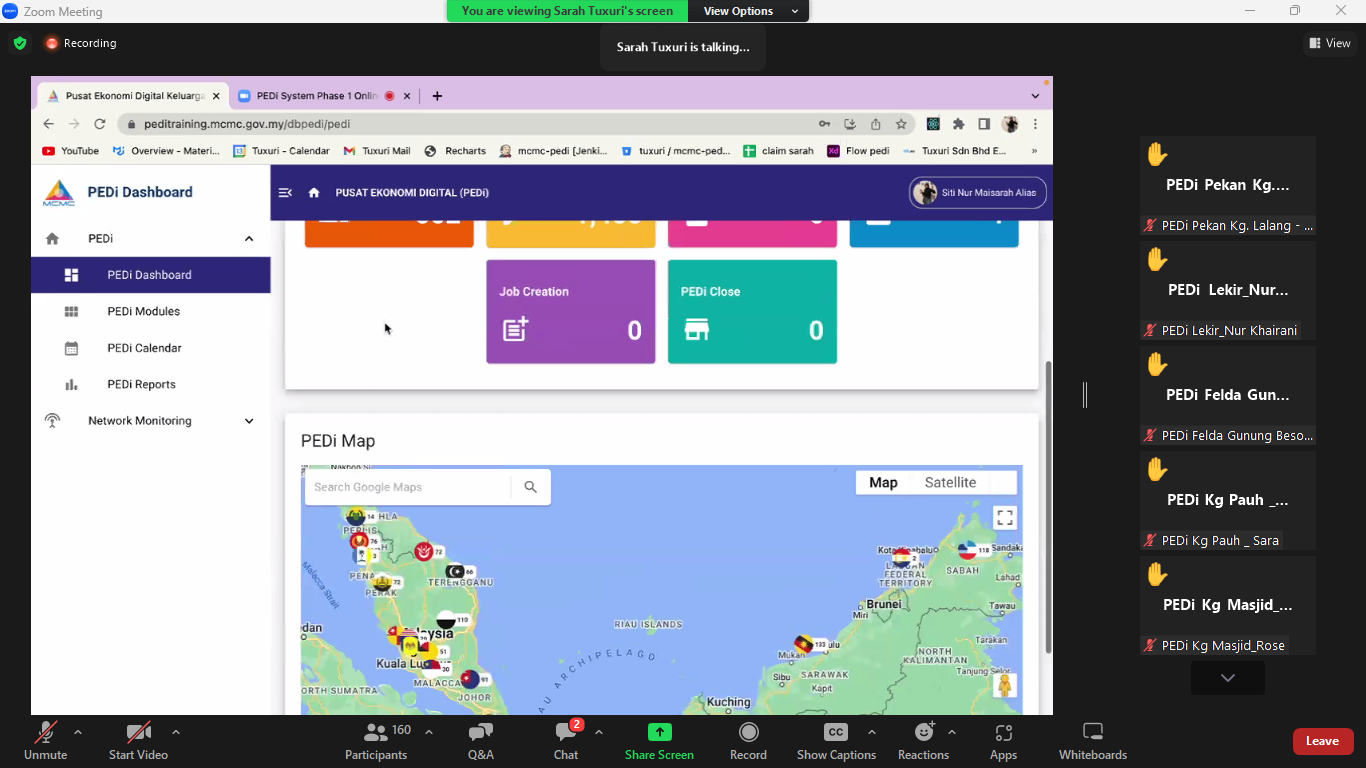Viewport: 1366px width, 768px height.
Task: Bookmark this page with the star icon
Action: (x=901, y=124)
